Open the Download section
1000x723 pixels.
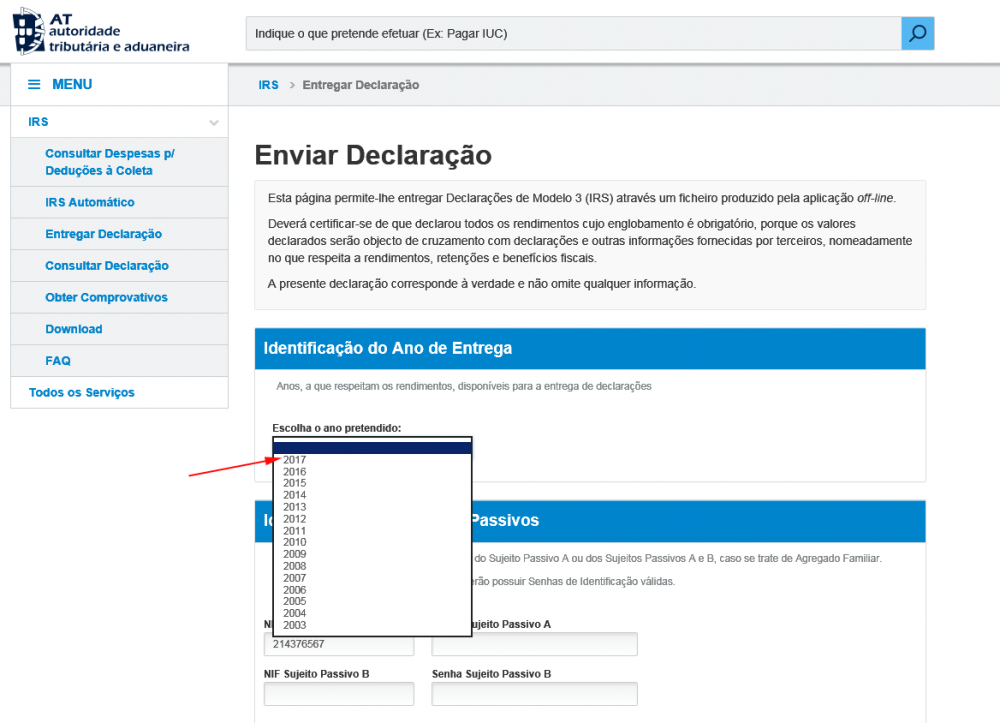pyautogui.click(x=73, y=329)
